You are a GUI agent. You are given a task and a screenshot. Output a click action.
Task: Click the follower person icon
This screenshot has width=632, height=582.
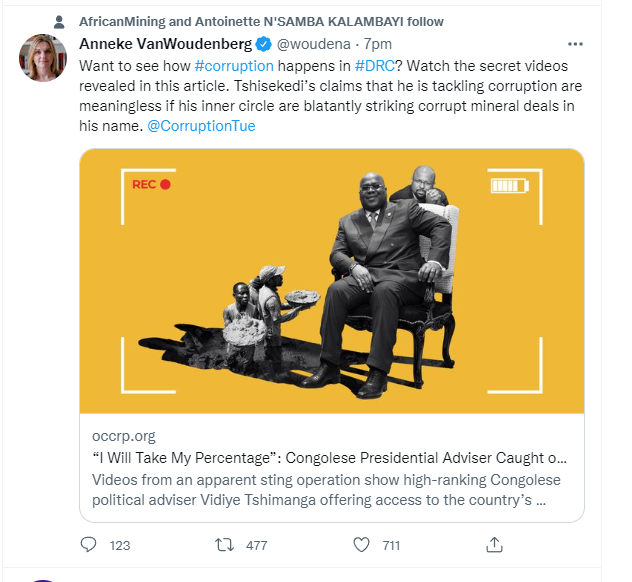(57, 22)
